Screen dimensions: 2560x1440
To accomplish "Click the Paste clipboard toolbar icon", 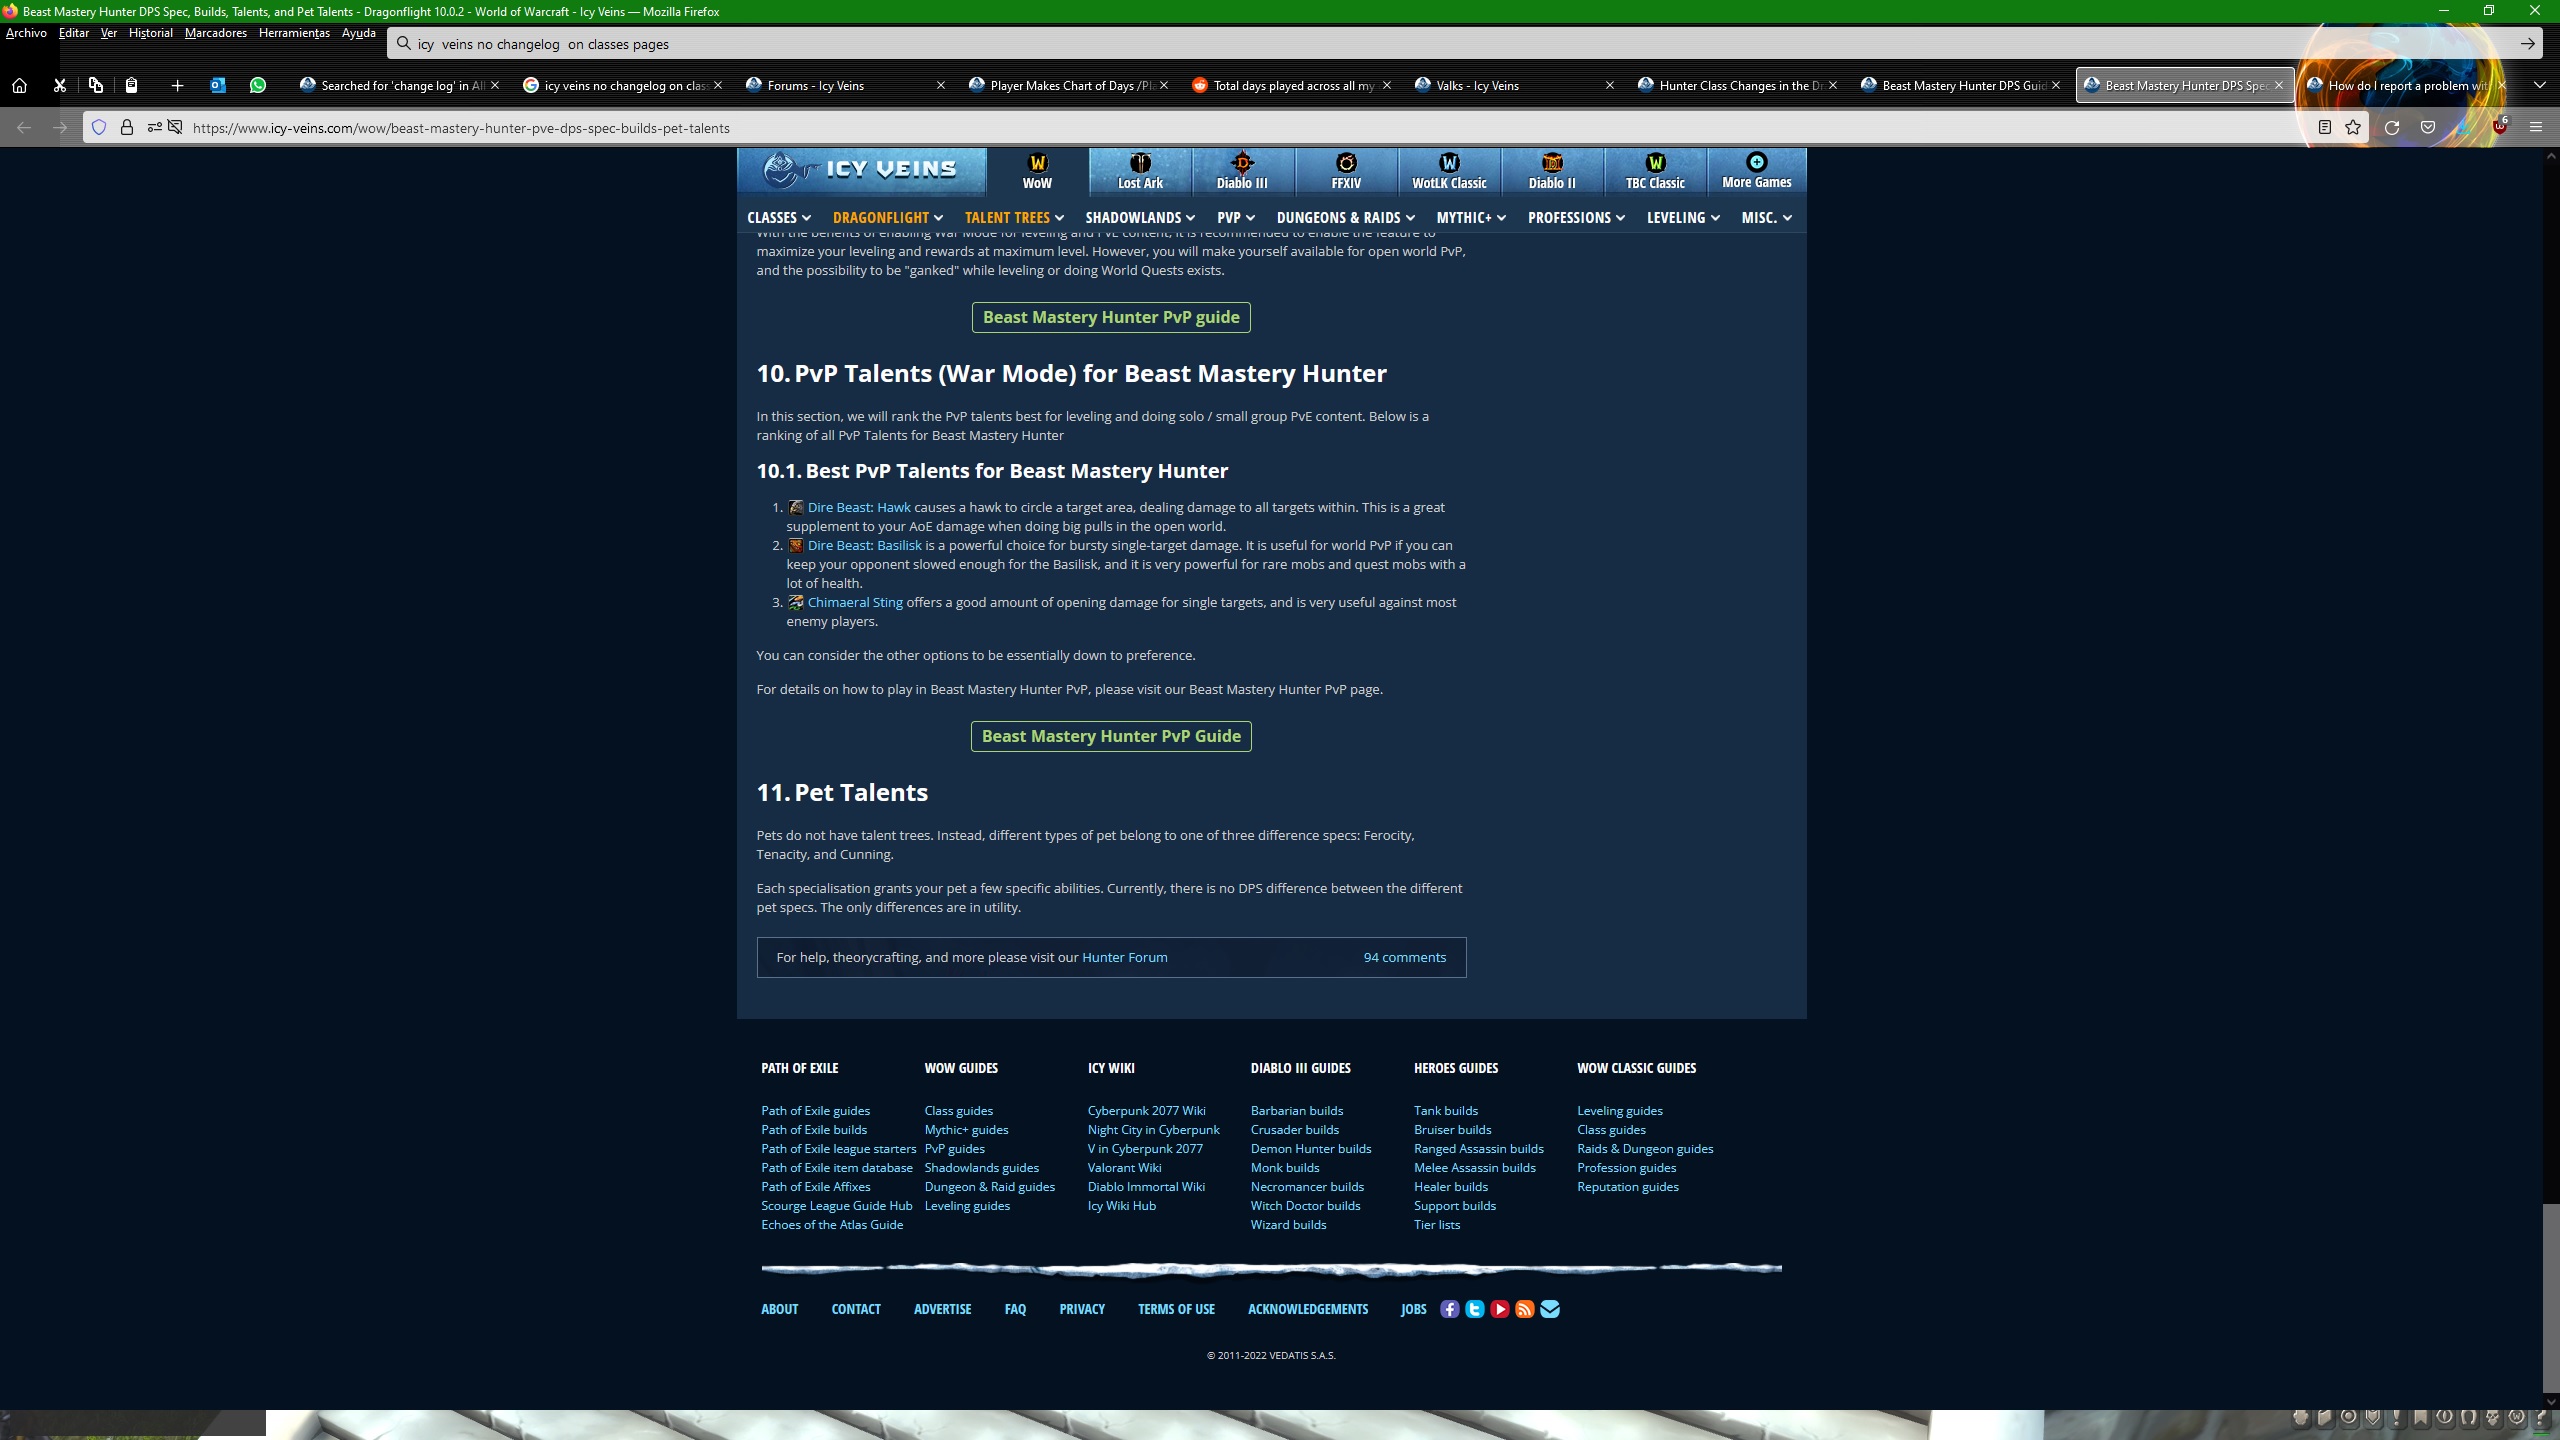I will [131, 85].
